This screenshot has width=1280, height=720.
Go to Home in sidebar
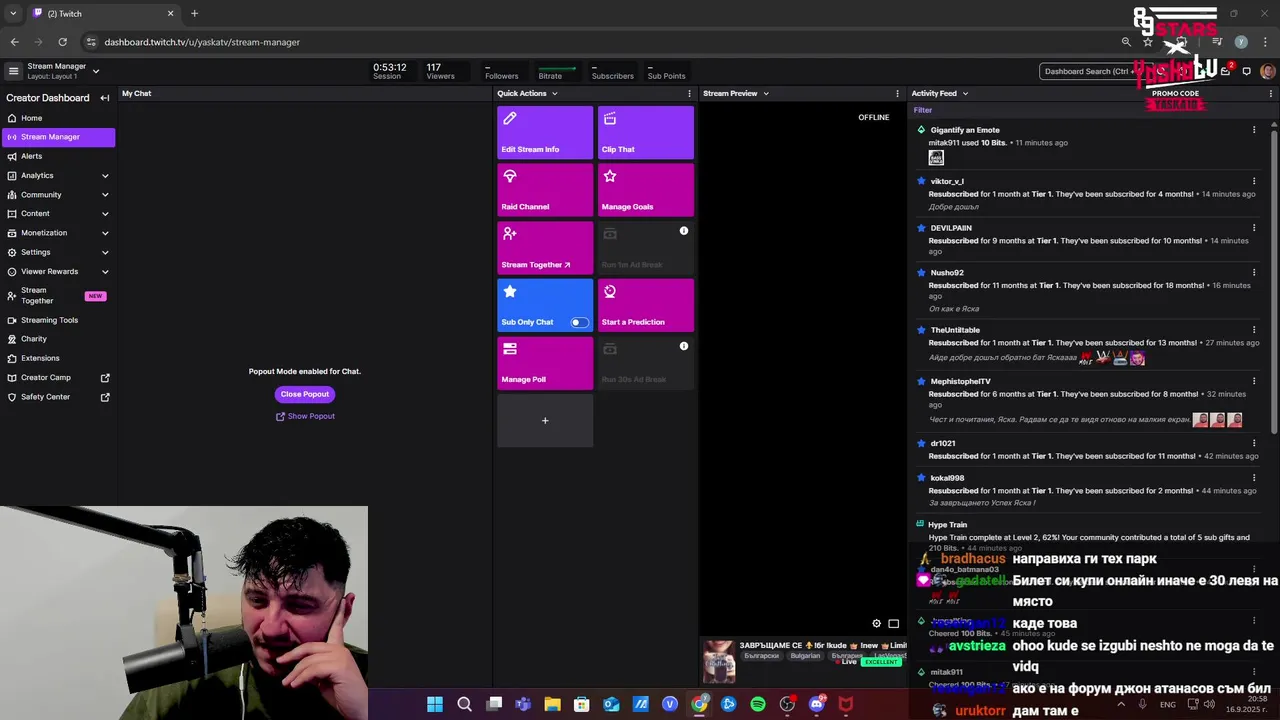58,118
